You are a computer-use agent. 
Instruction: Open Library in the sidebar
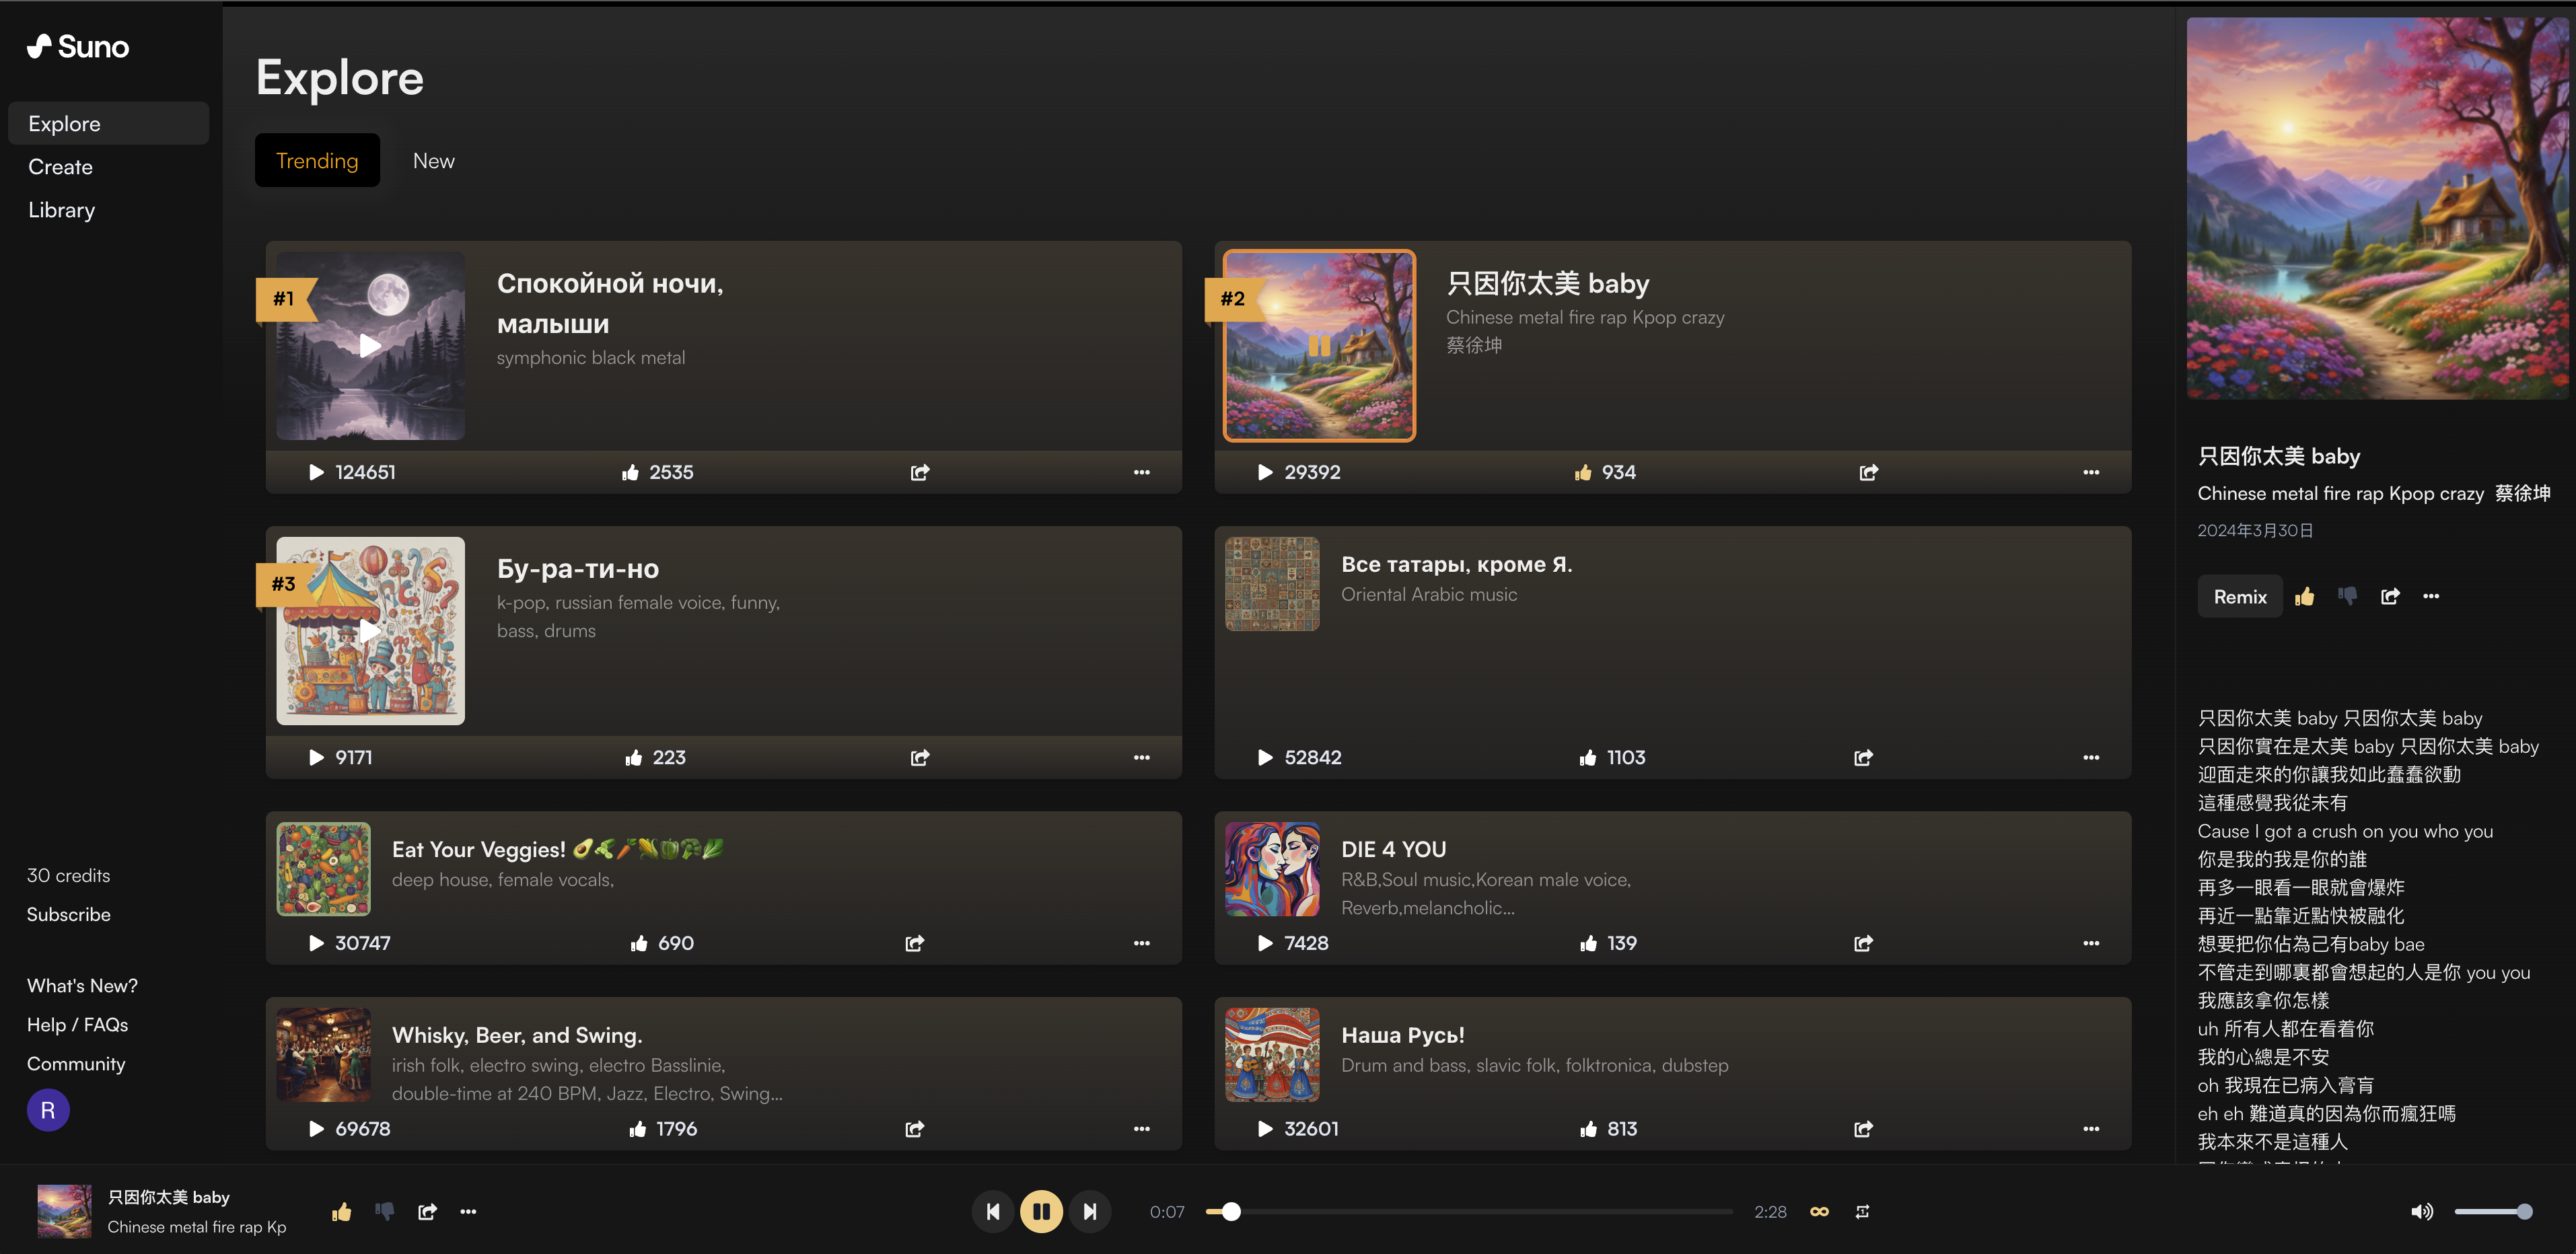(x=62, y=210)
